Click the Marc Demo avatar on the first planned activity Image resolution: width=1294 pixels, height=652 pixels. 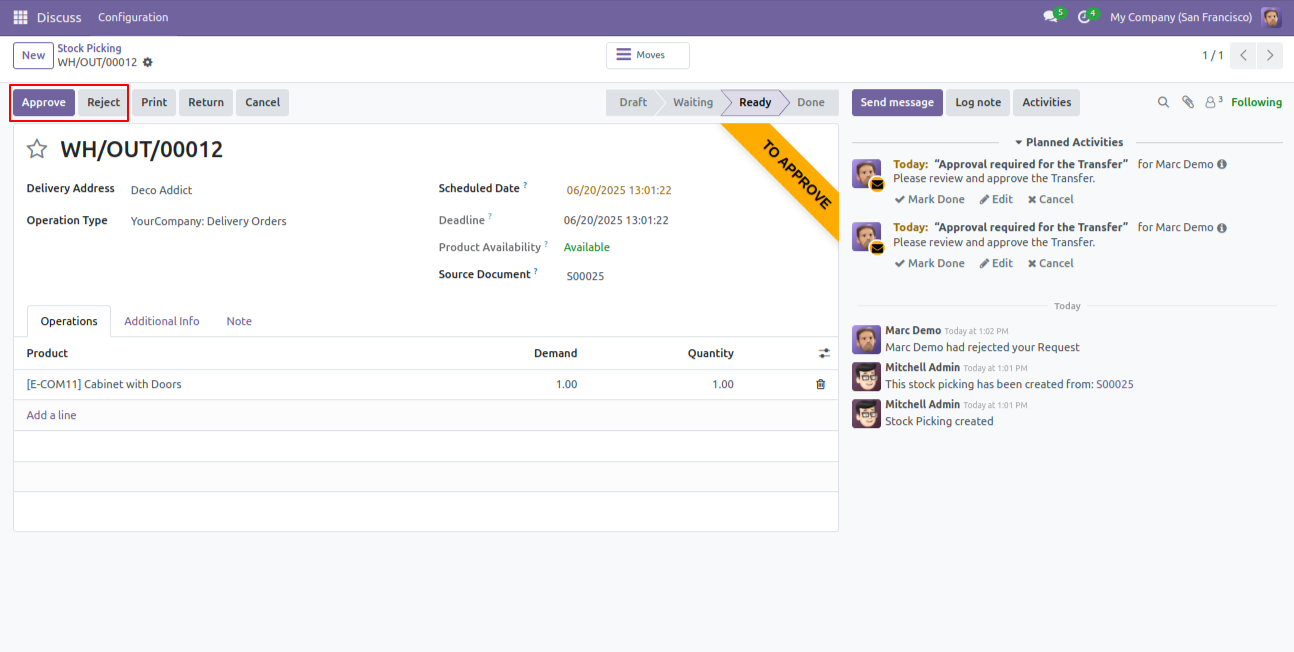866,173
